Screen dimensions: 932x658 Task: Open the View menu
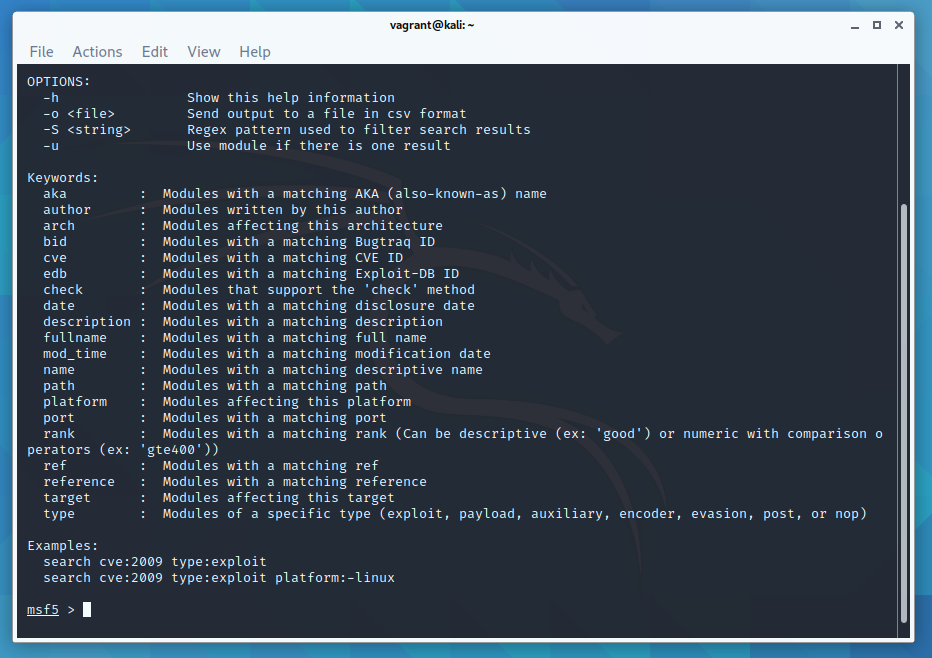pos(204,51)
